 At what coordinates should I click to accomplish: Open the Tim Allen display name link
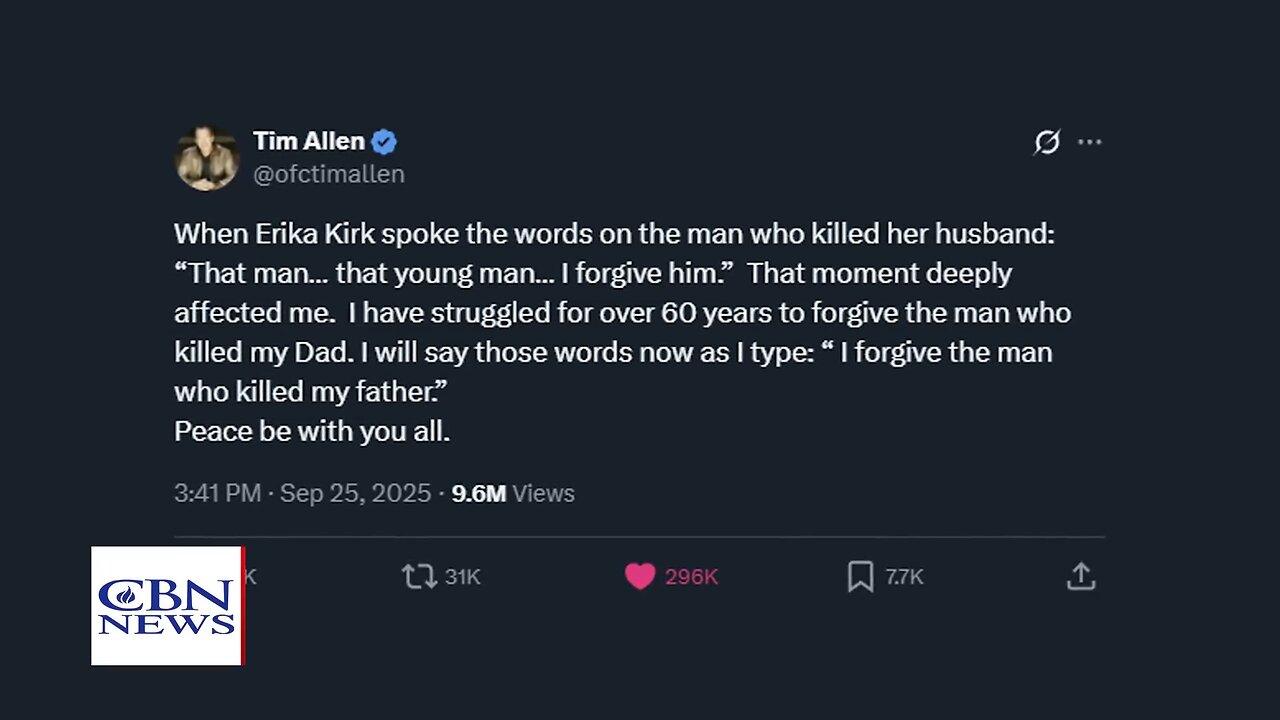pyautogui.click(x=308, y=141)
